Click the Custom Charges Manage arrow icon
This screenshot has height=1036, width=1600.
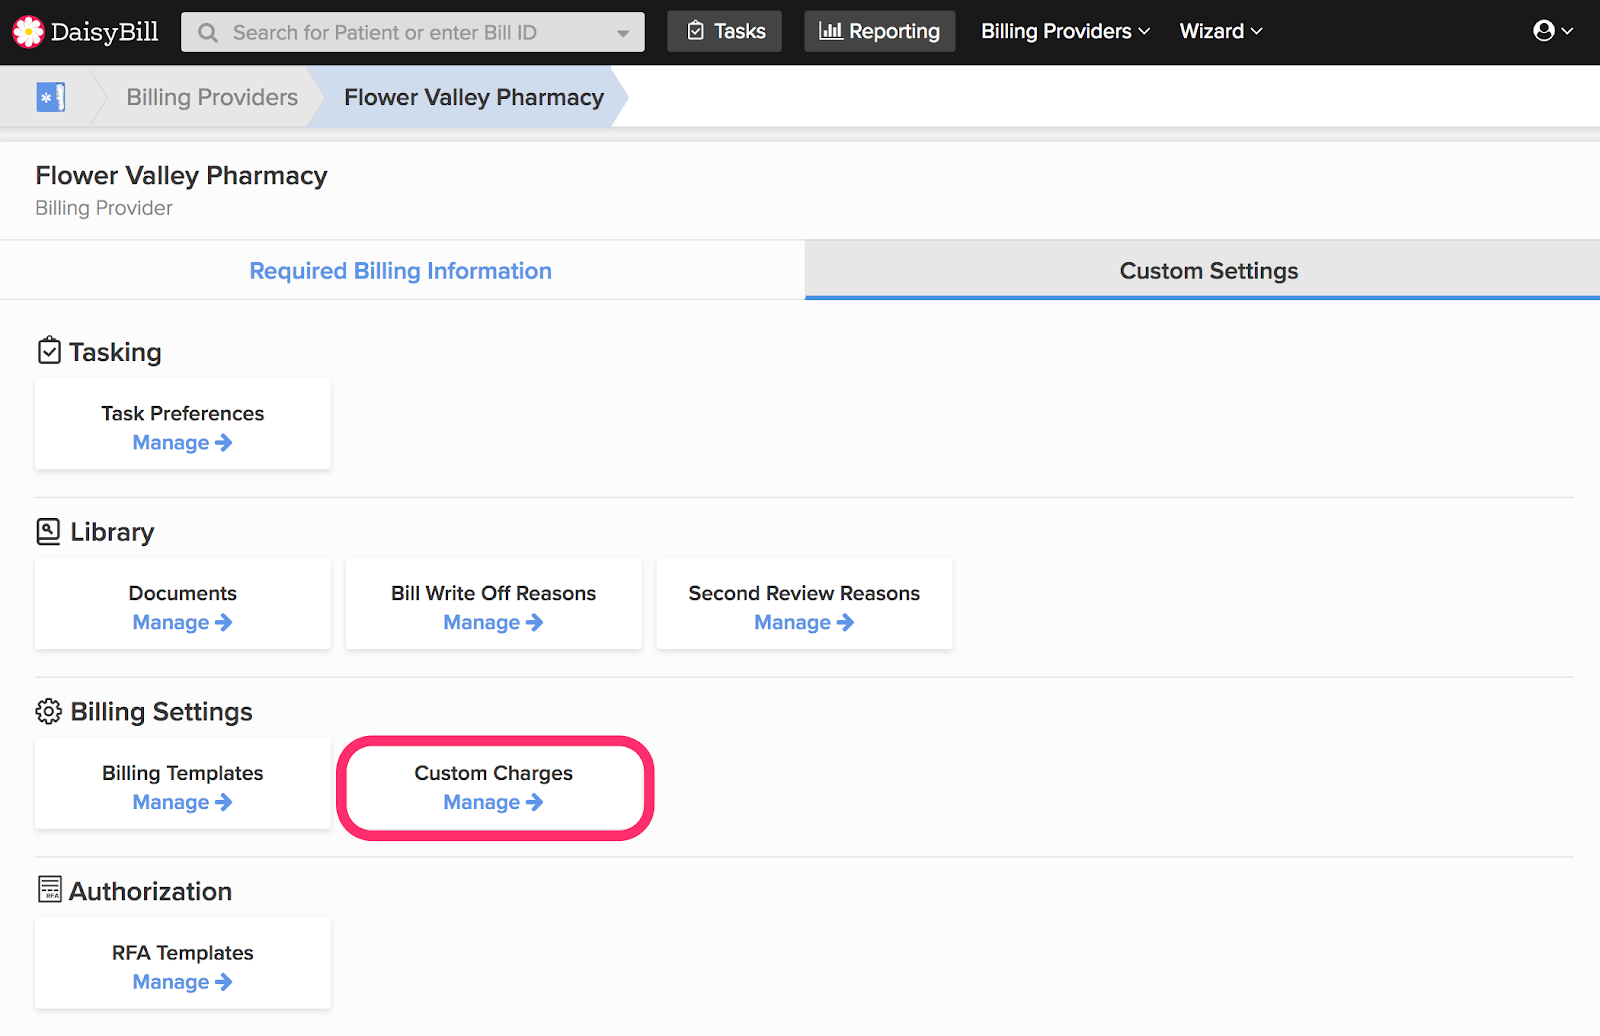[535, 802]
